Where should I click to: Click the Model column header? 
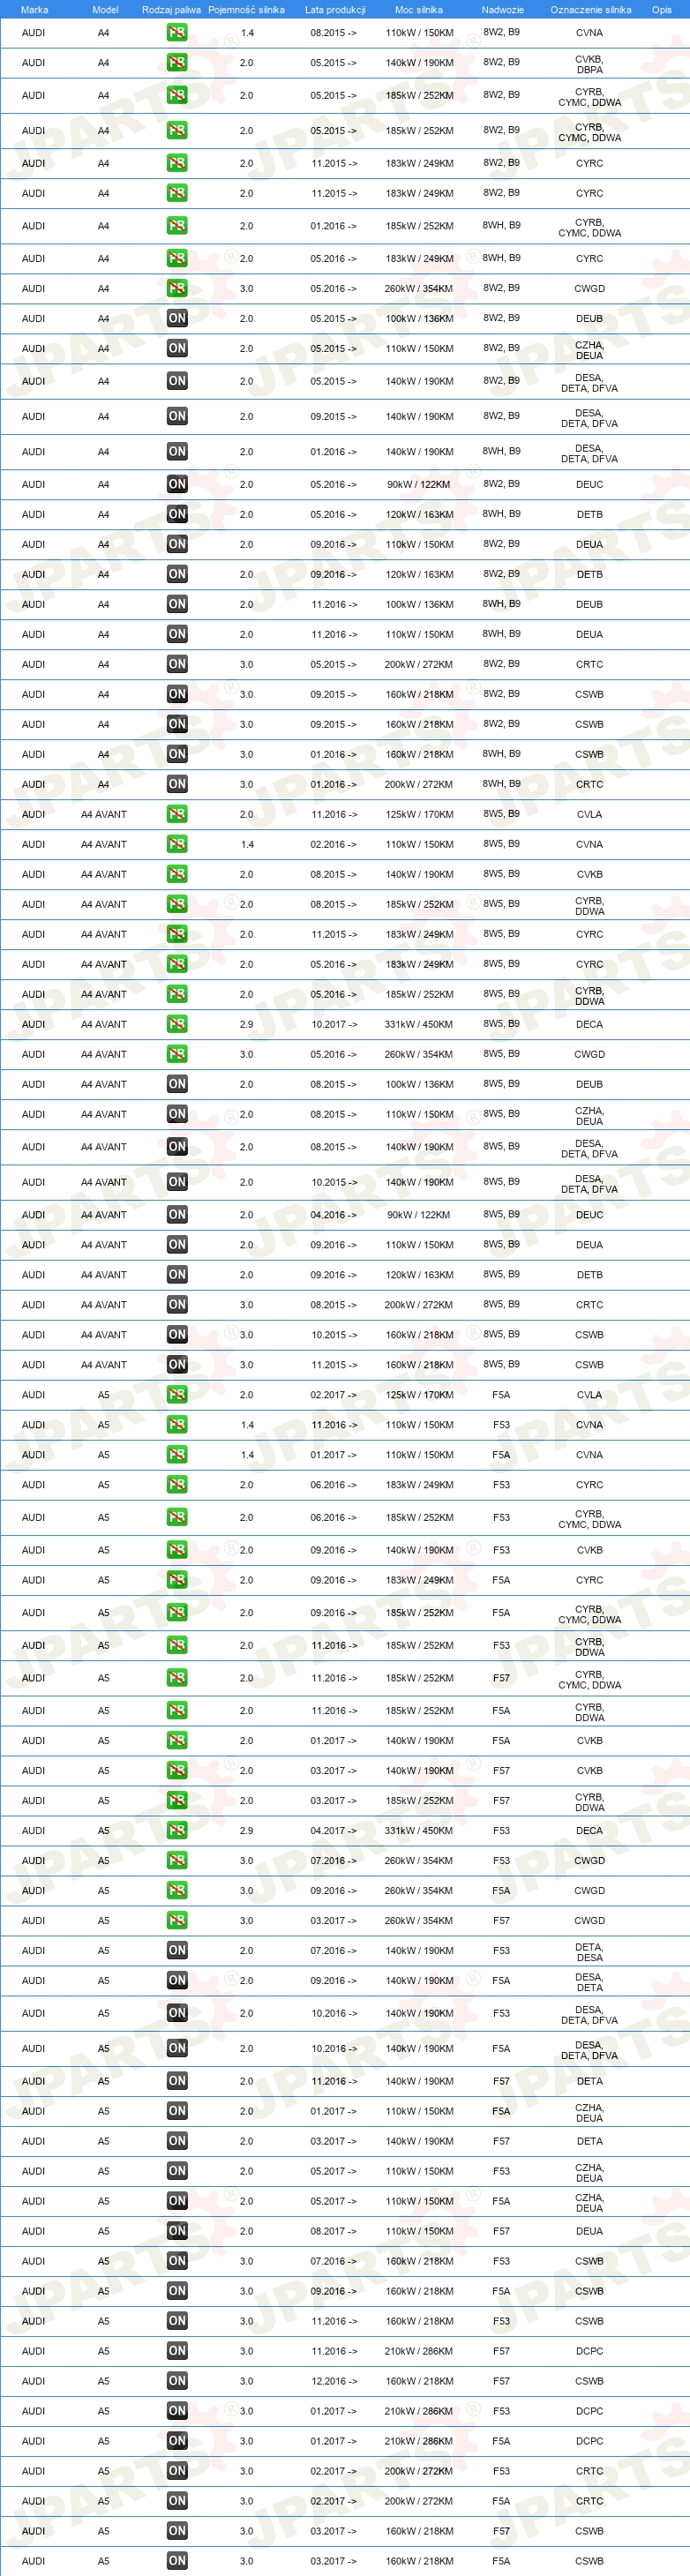(x=105, y=9)
